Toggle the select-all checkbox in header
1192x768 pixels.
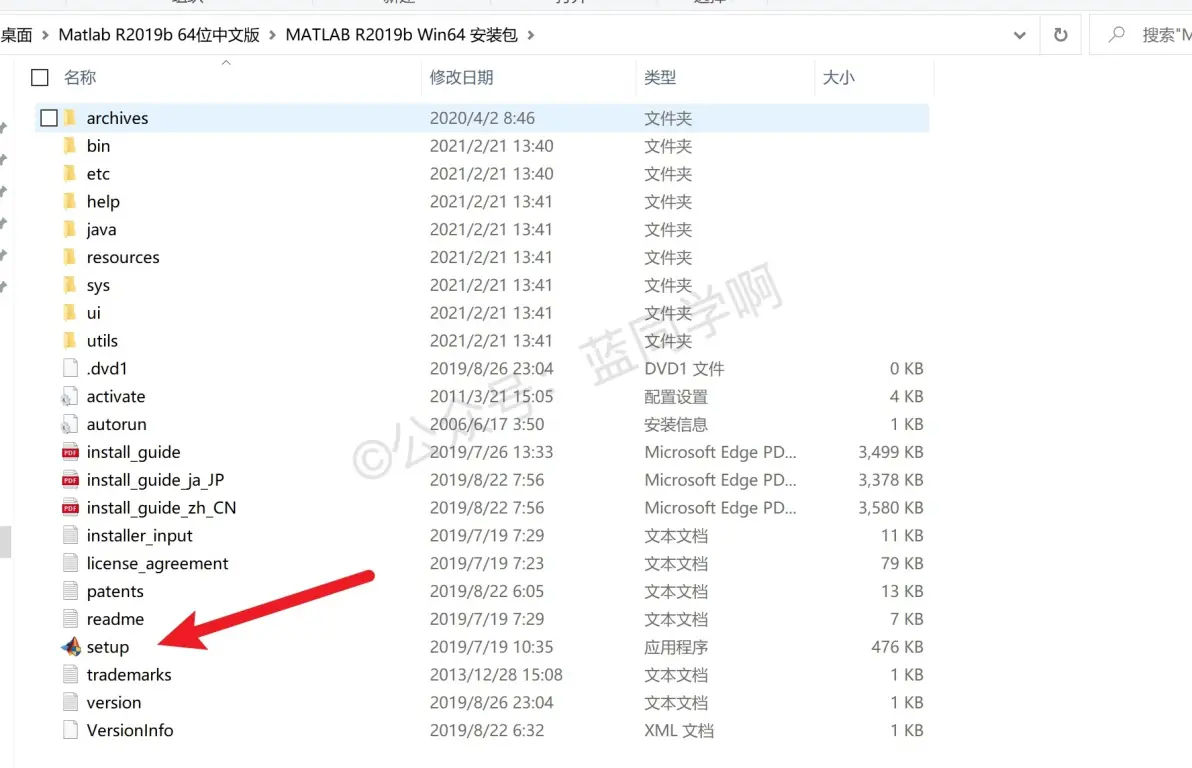[x=40, y=78]
